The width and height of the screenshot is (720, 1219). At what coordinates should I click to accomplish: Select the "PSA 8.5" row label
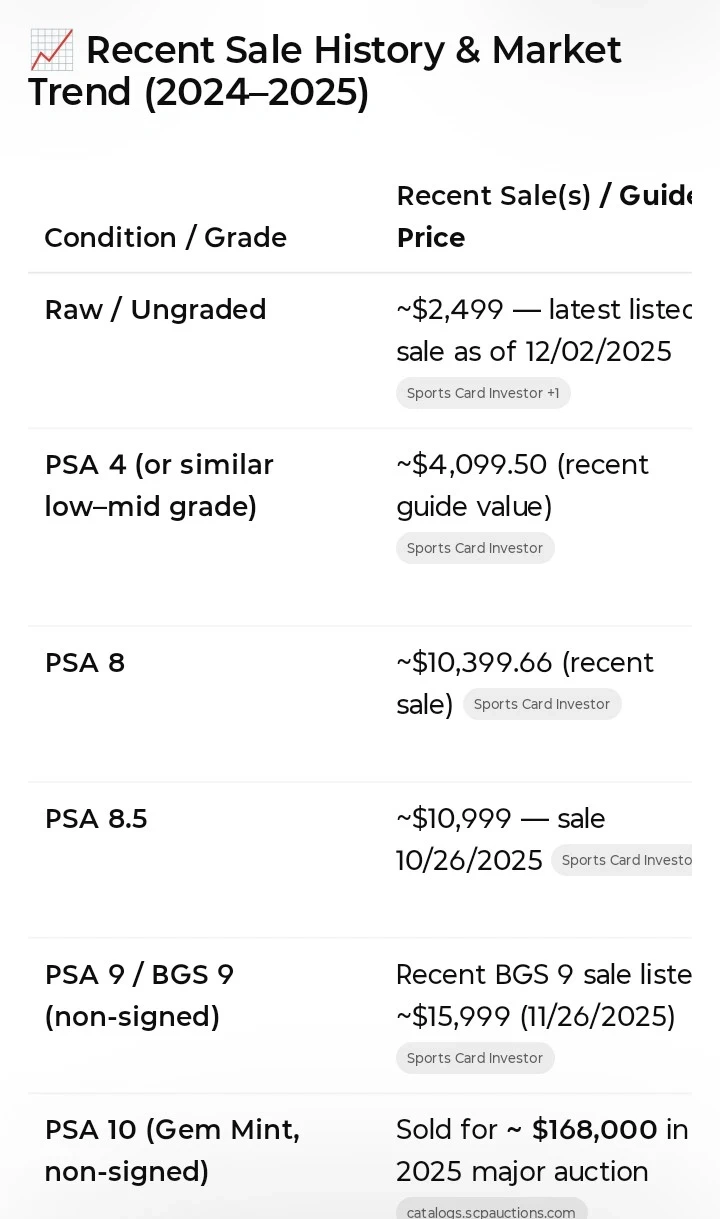point(96,819)
